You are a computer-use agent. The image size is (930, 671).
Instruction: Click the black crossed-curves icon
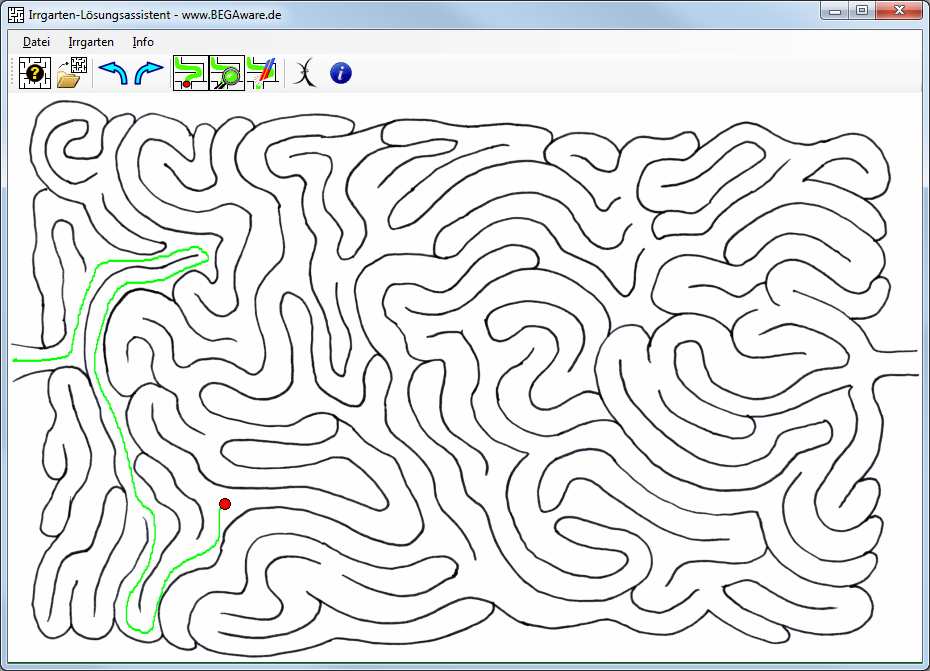pos(304,73)
